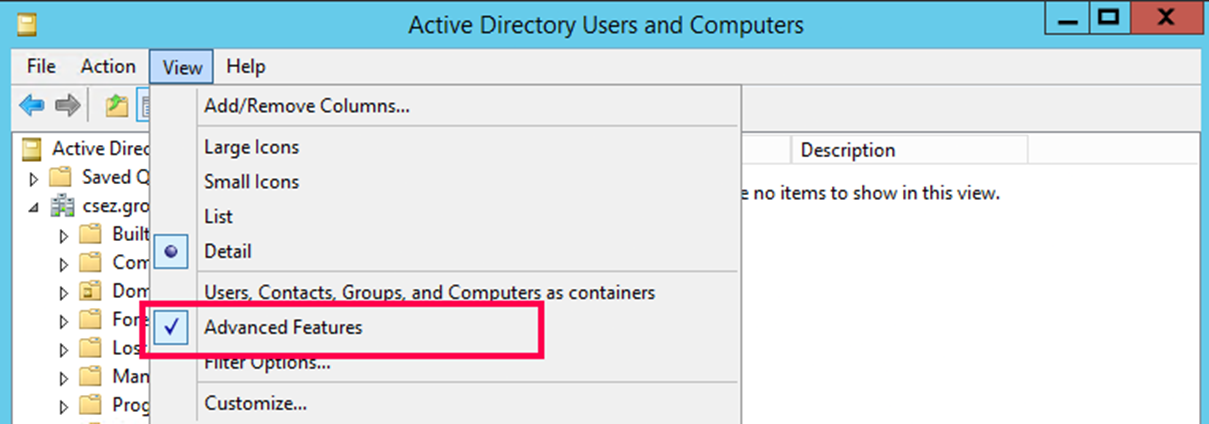Collapse the csez domain tree node
1209x424 pixels.
pos(35,207)
